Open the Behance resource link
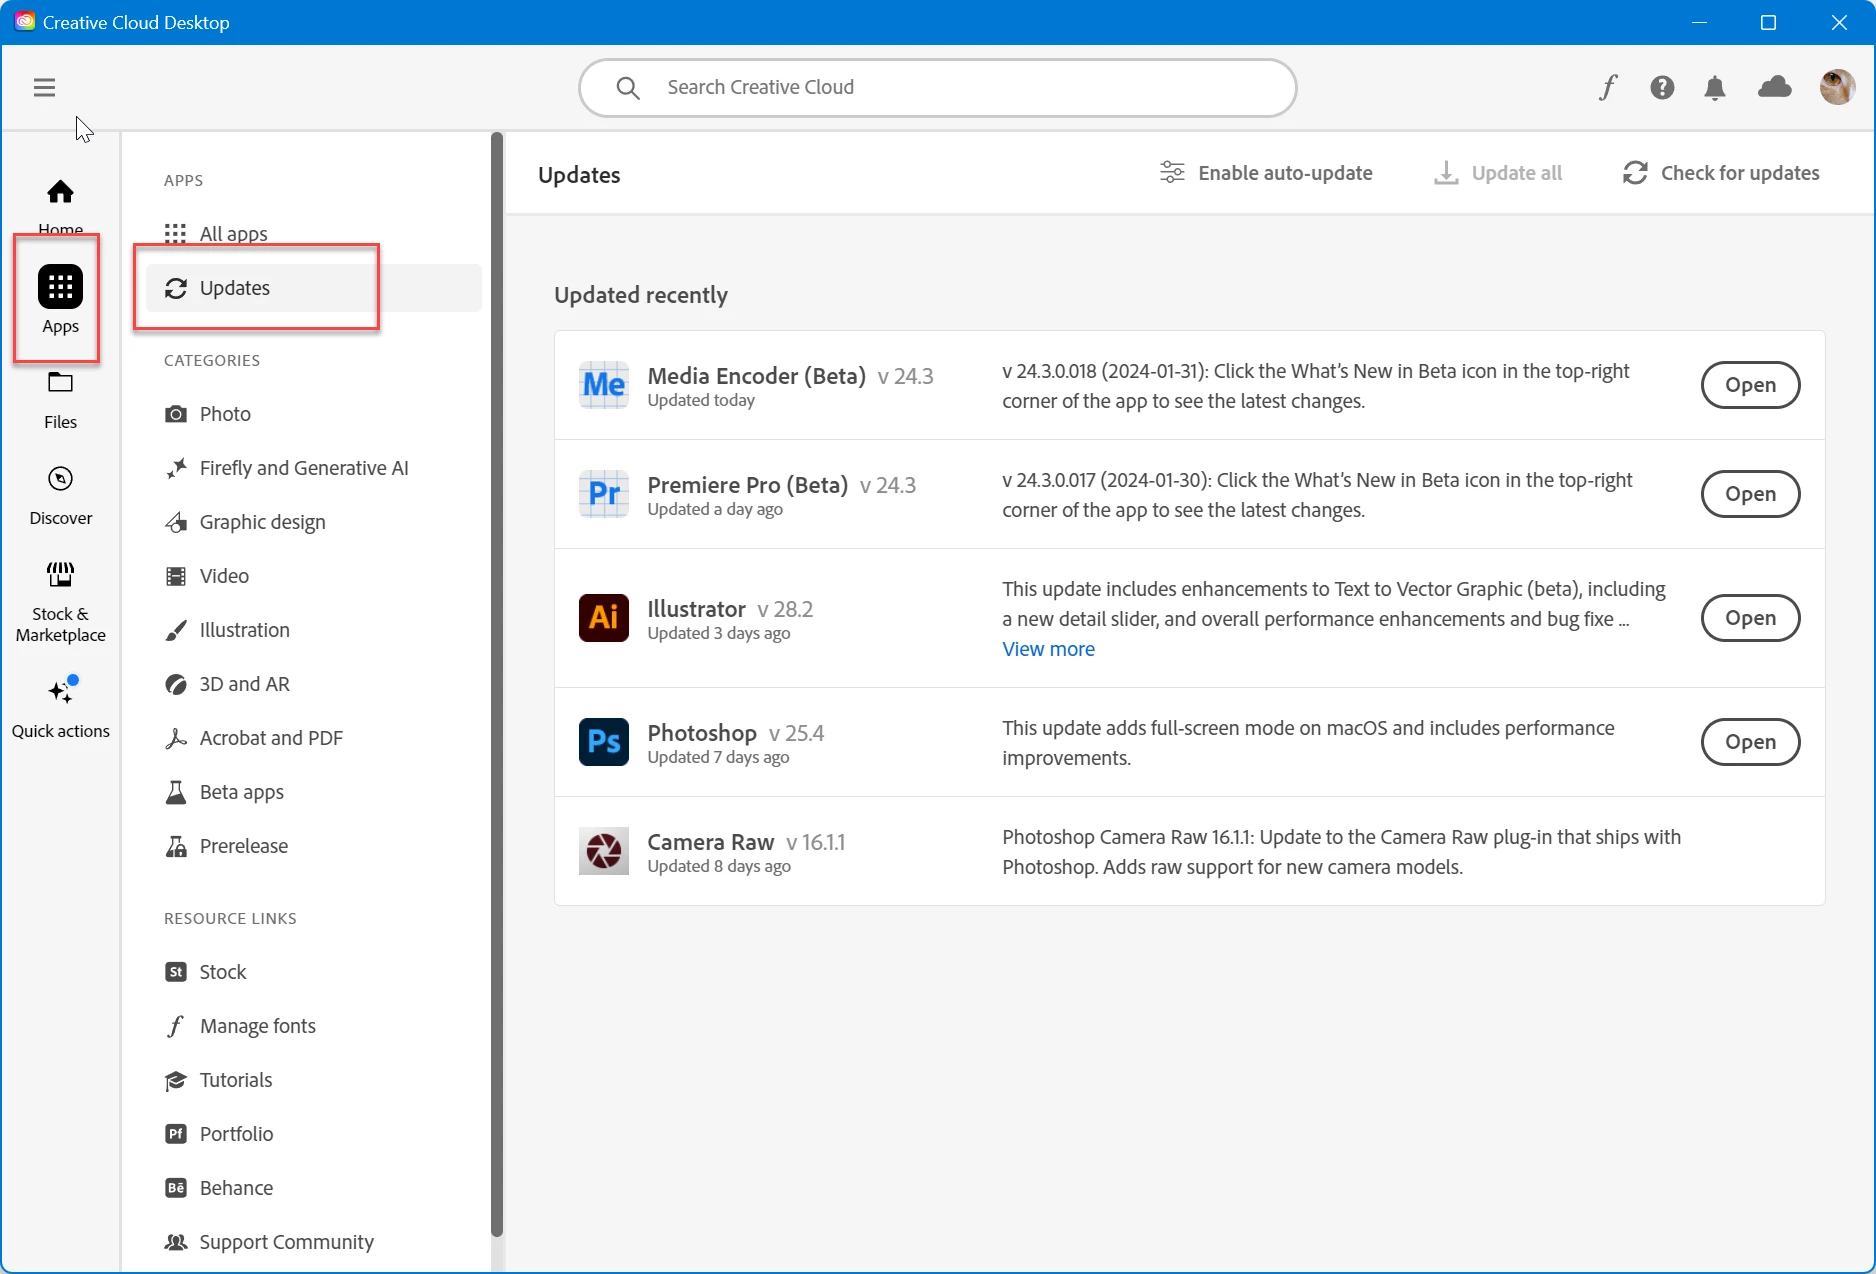Screen dimensions: 1876x1274 coord(313,1188)
